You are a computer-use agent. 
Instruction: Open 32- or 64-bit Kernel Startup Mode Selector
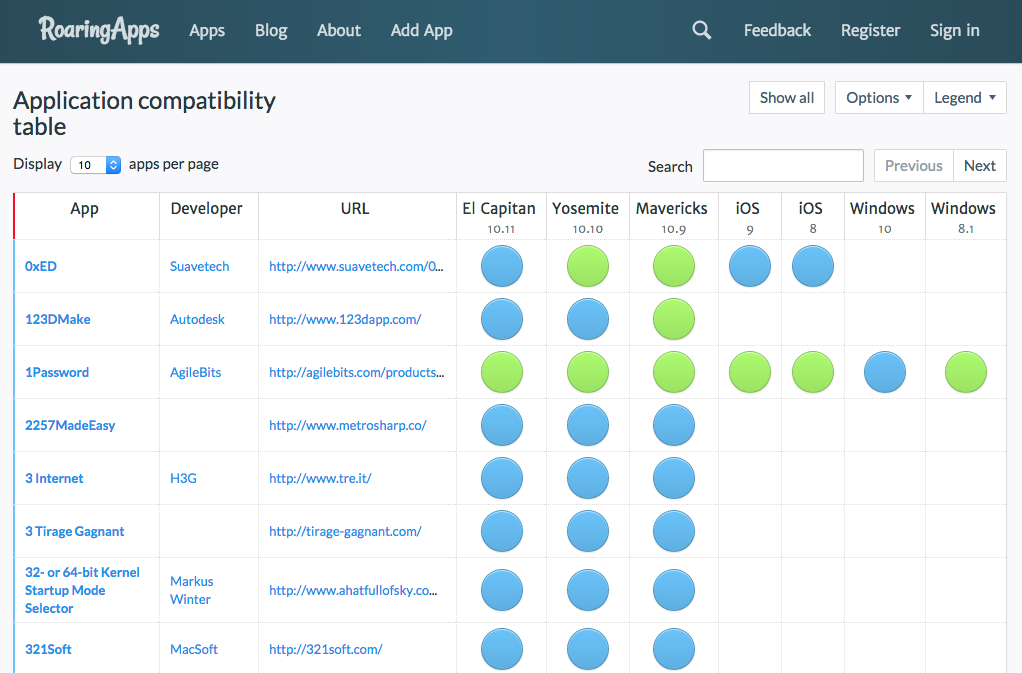82,590
